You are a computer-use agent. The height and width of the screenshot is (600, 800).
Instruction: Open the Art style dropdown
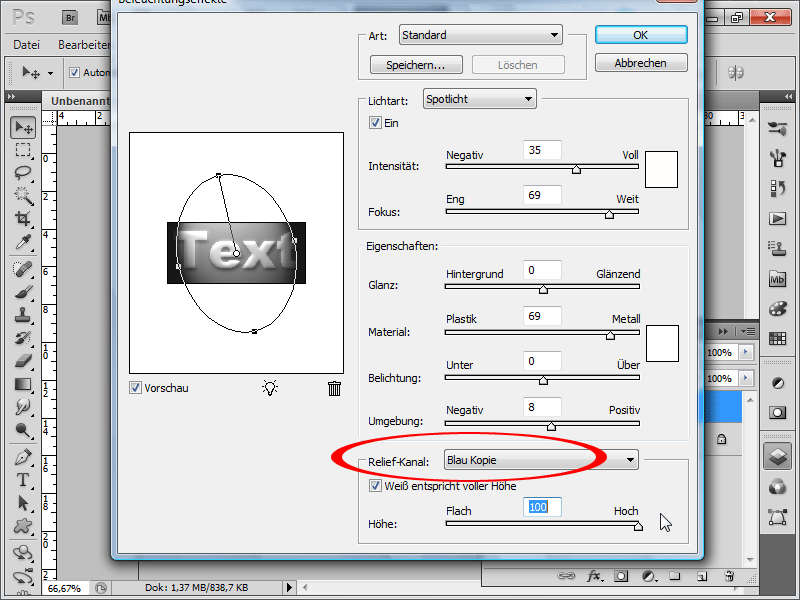[x=481, y=35]
